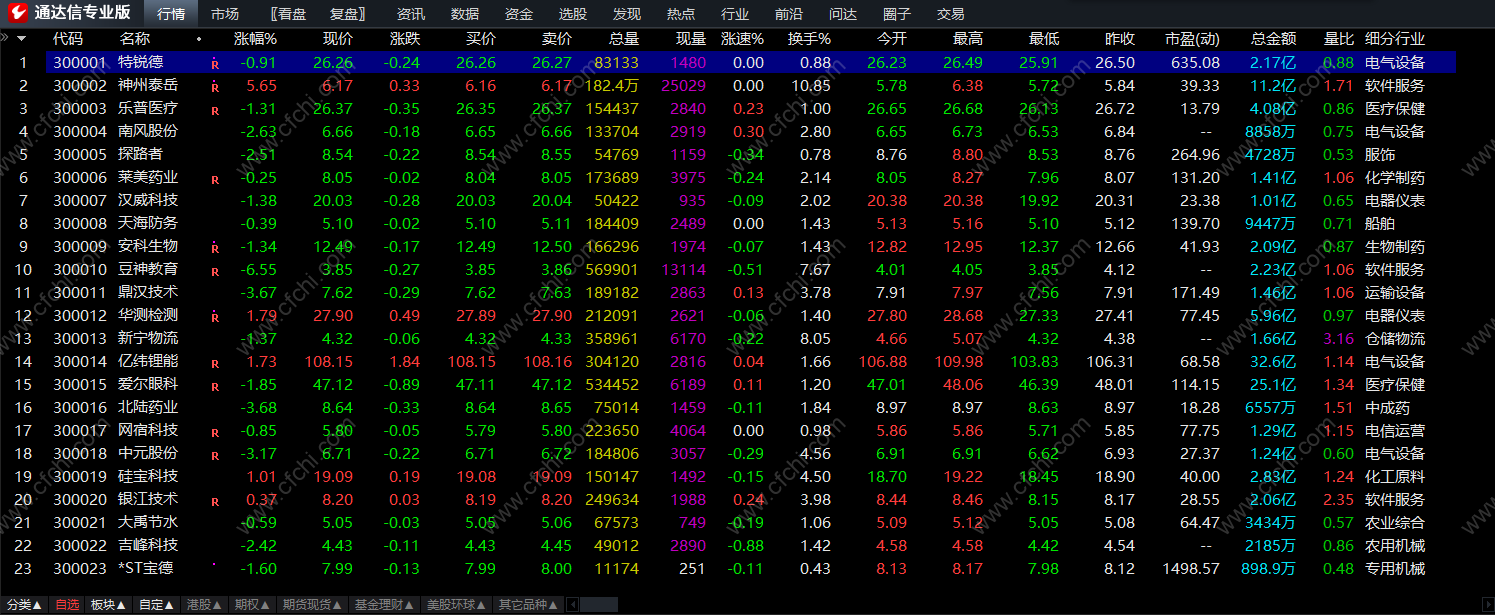Select the 天海防务 stock name

[149, 224]
